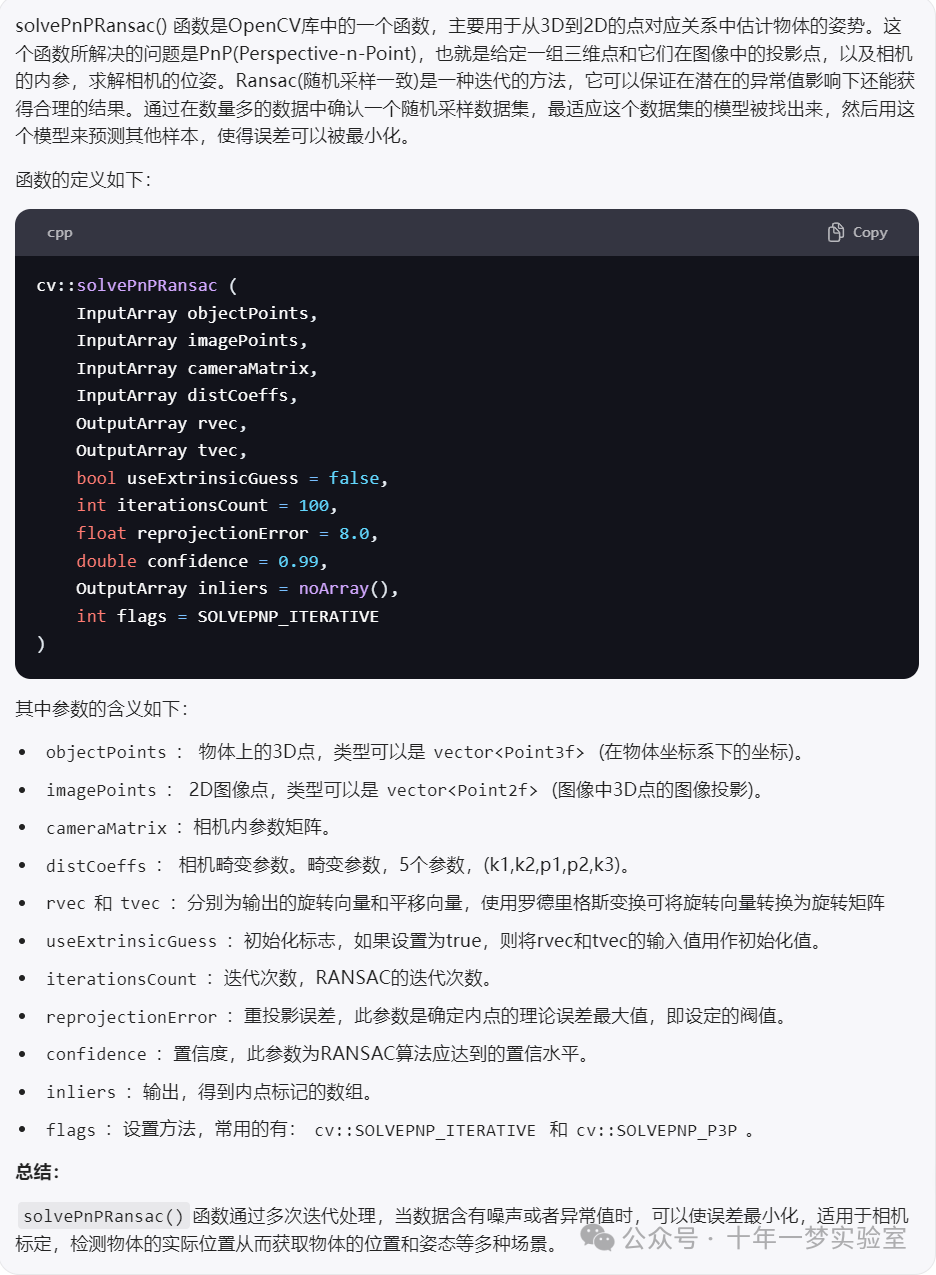Select the code line OutputArray rvec

162,423
